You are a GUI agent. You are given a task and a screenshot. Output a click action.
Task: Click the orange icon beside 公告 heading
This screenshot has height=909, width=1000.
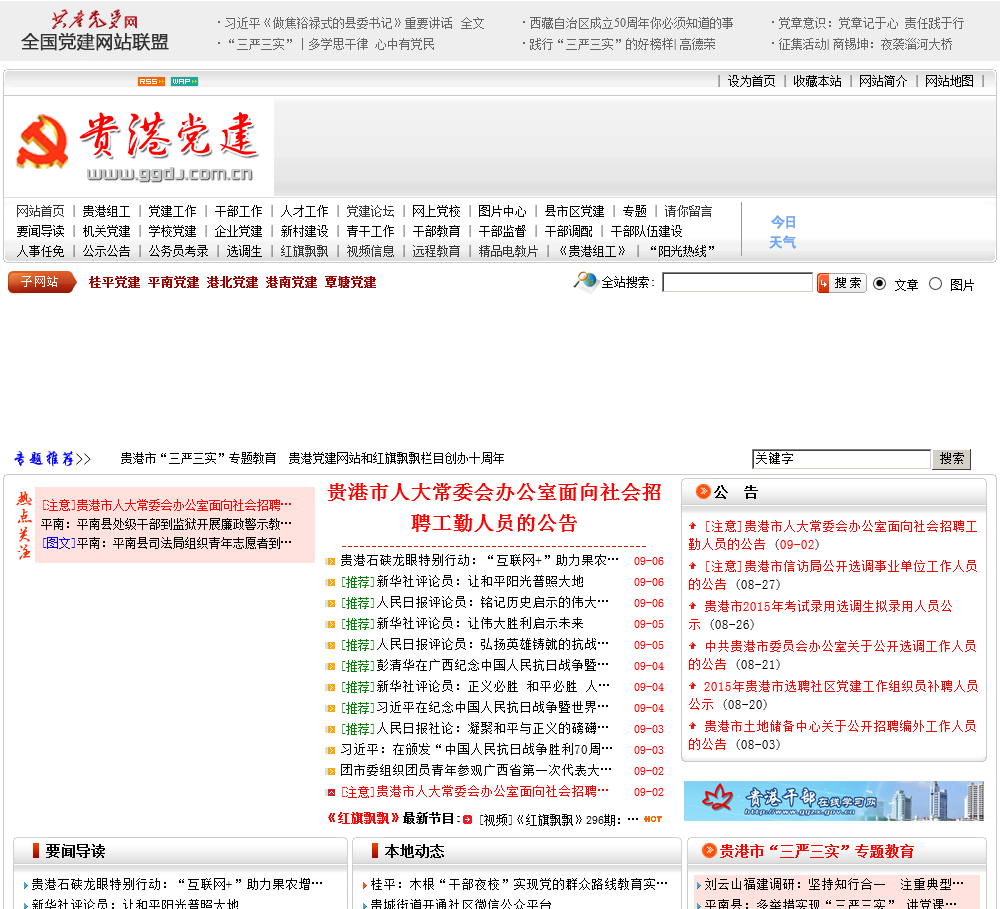click(x=703, y=491)
